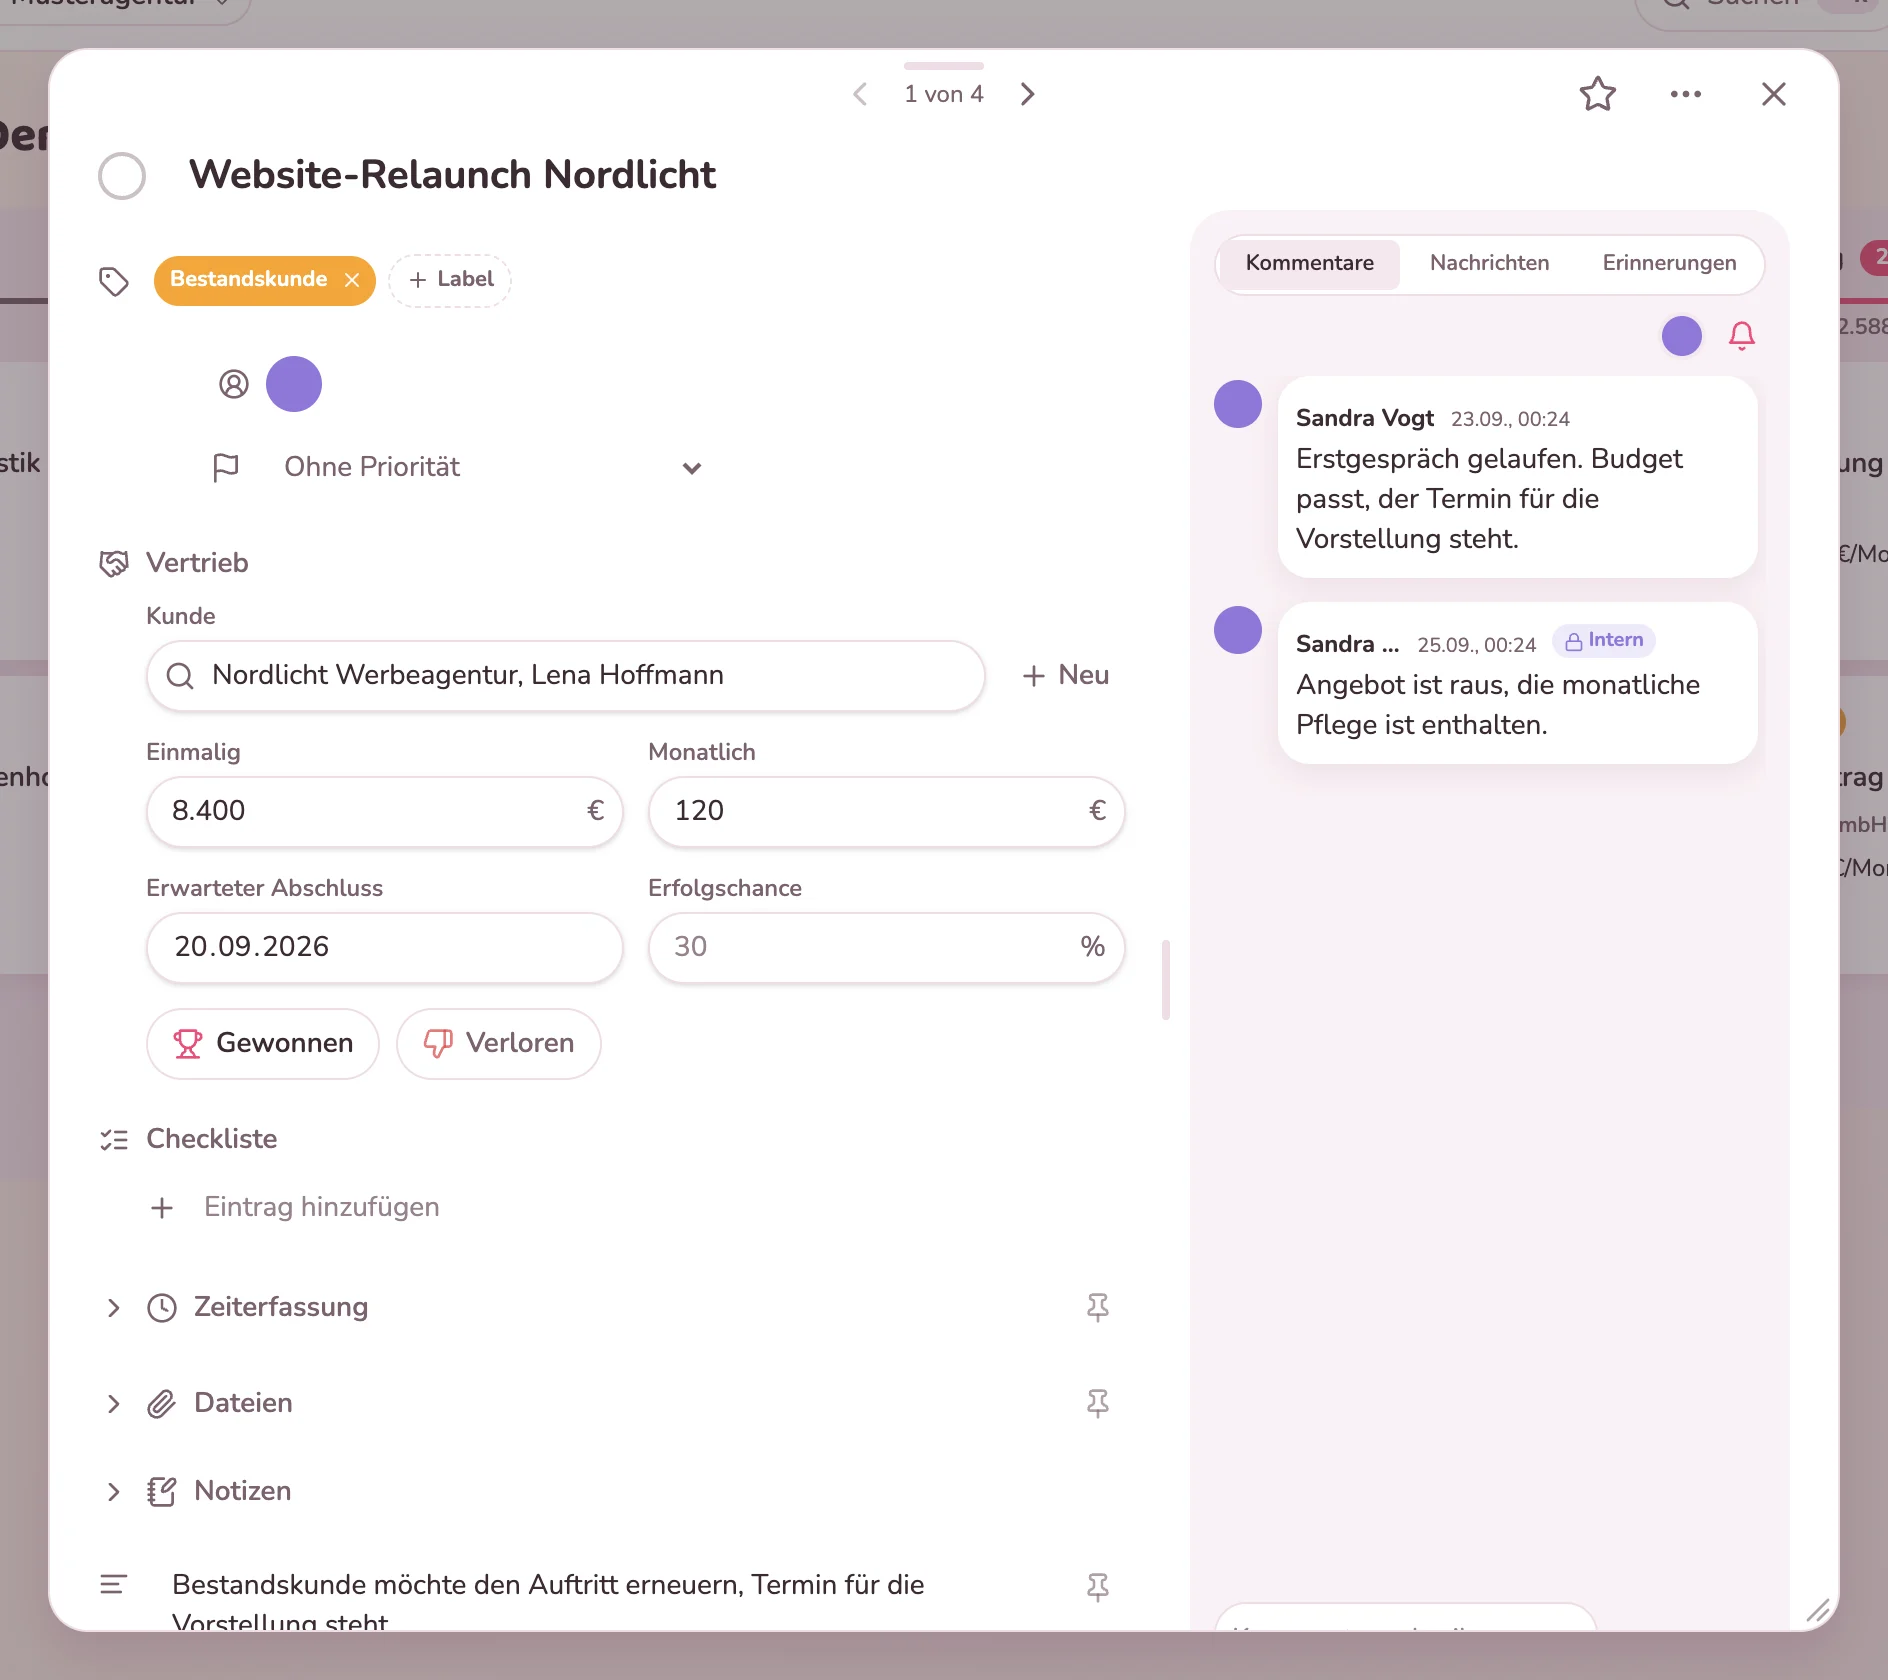Mark the deal as Gewonnen
1888x1680 pixels.
coord(263,1044)
